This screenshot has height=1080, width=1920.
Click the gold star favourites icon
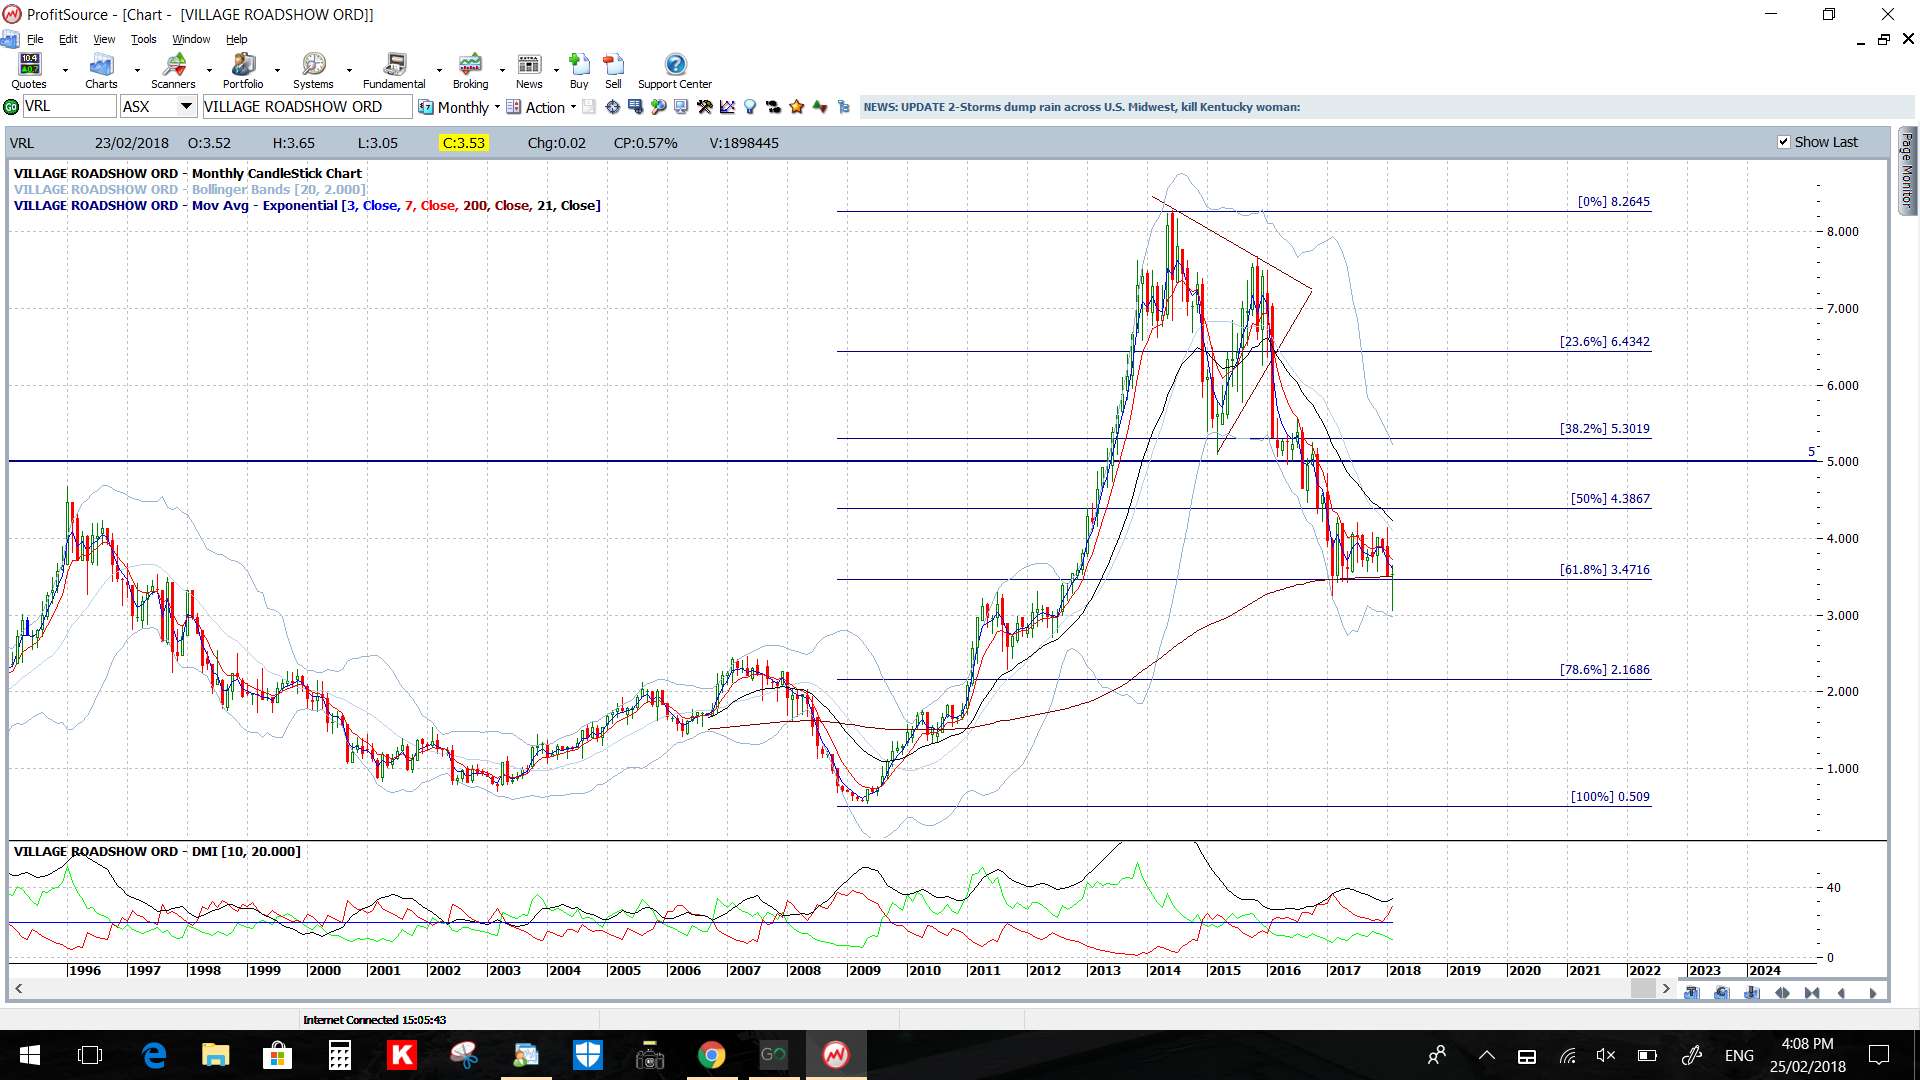797,107
